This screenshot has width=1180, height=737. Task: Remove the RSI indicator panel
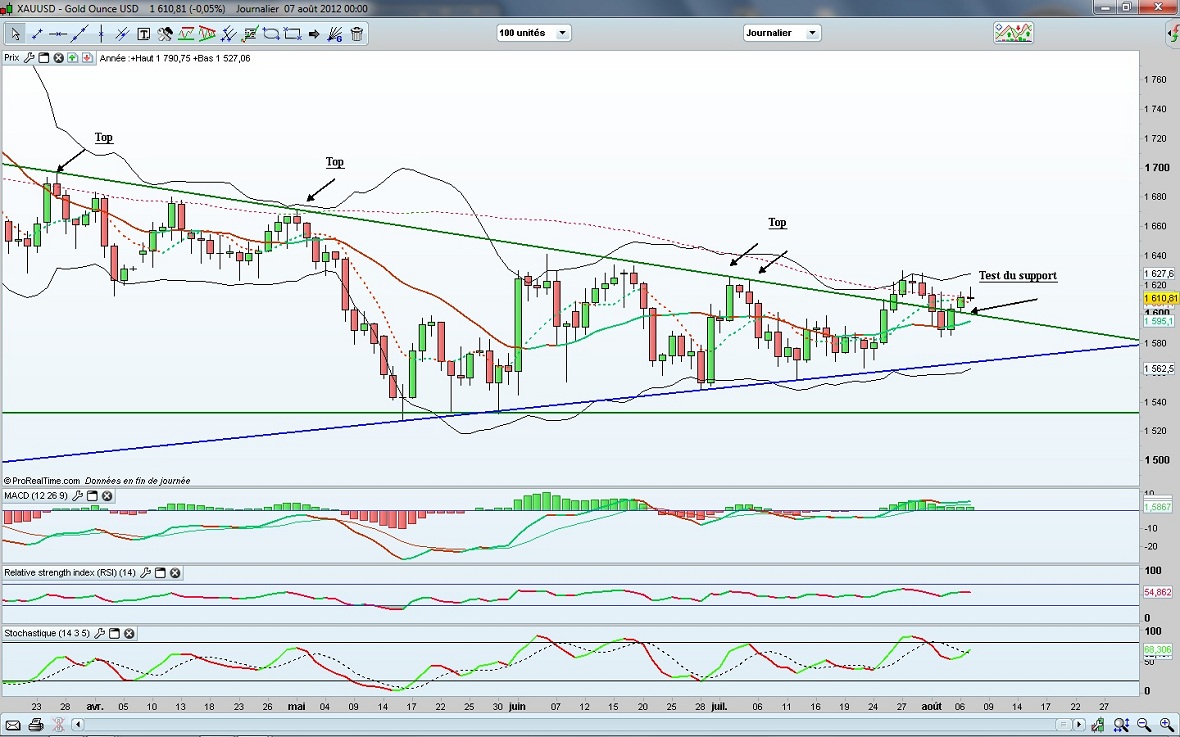[175, 573]
